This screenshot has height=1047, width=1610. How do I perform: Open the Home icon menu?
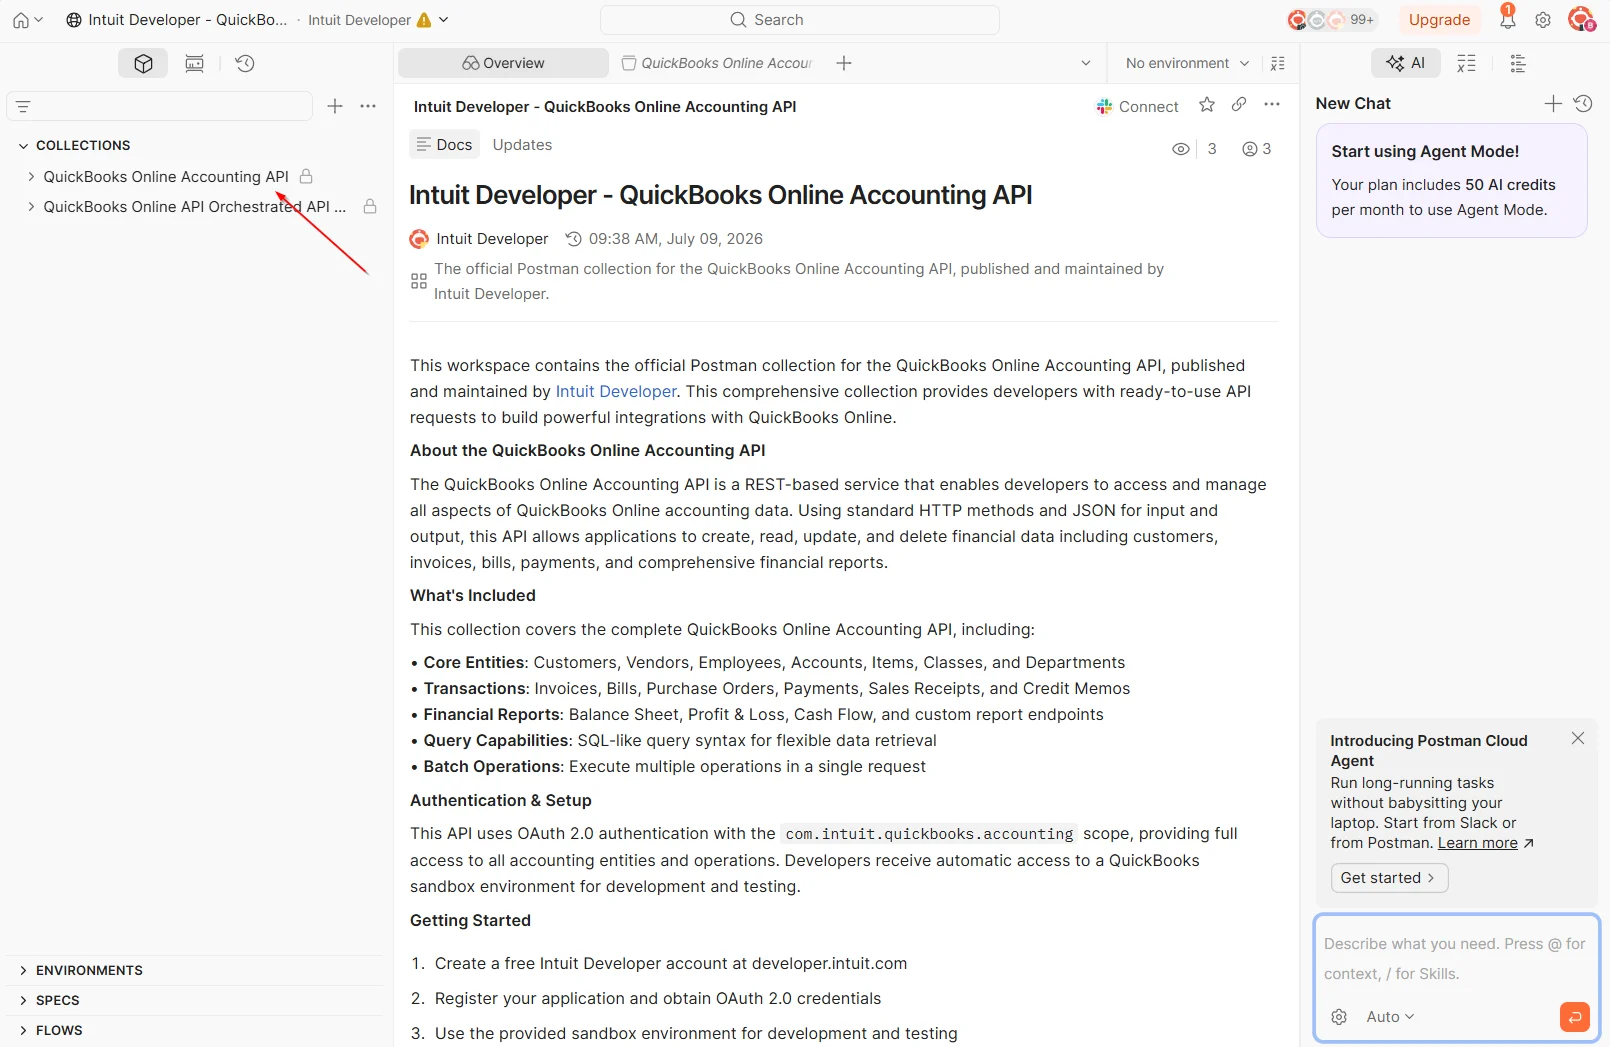pos(27,20)
